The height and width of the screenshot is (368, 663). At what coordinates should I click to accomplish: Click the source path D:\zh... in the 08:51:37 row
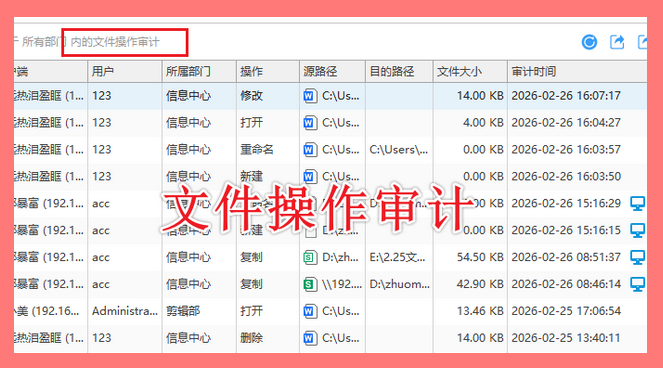pos(340,257)
